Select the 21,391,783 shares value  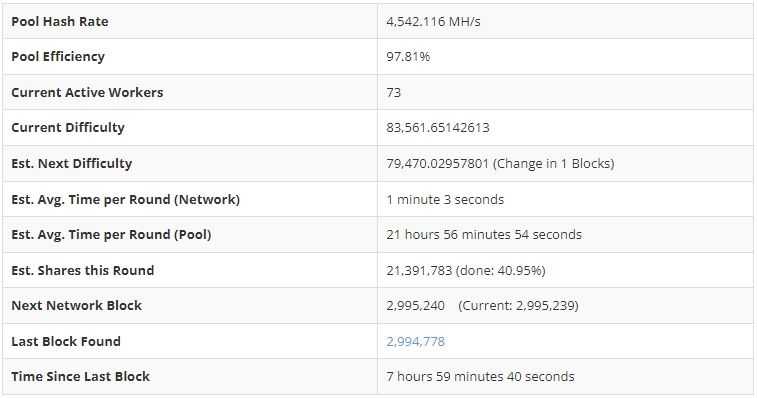click(419, 270)
